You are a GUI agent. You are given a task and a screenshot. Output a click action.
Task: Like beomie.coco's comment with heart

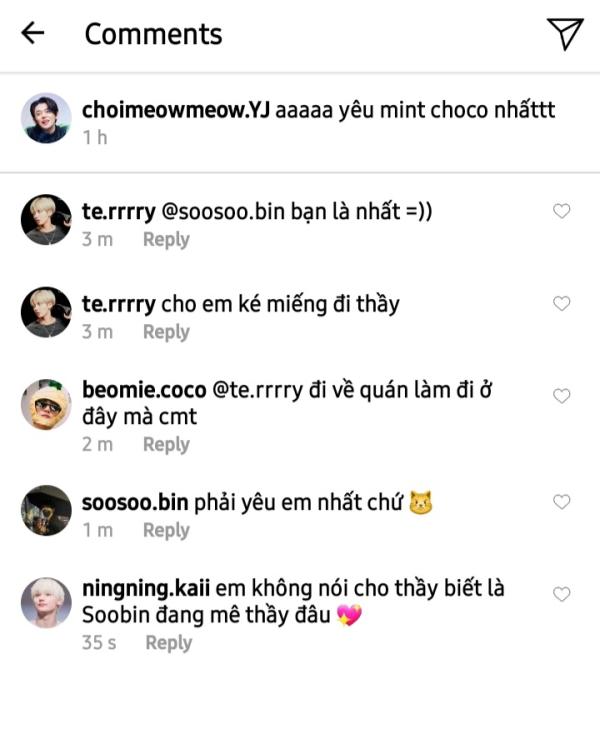(561, 396)
